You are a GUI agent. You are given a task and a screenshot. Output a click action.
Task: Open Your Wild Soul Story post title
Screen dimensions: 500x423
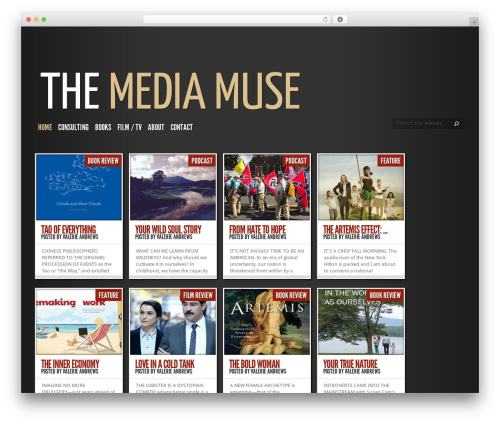168,229
